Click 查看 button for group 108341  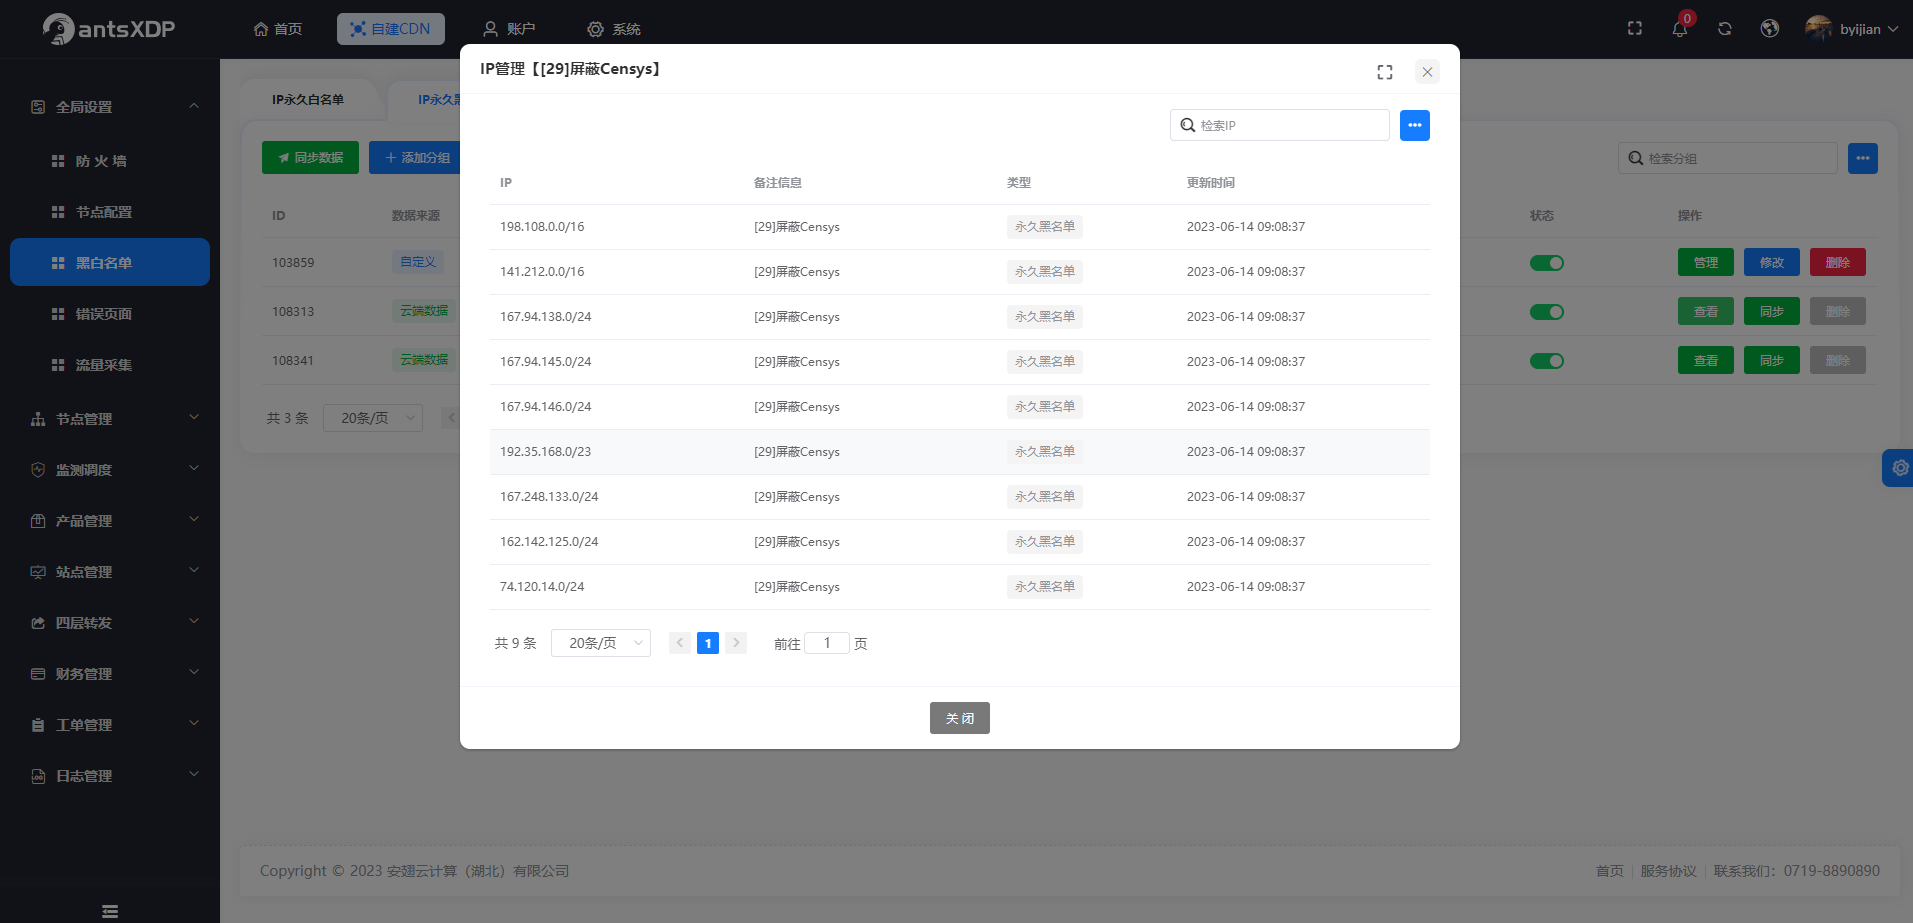click(x=1706, y=360)
